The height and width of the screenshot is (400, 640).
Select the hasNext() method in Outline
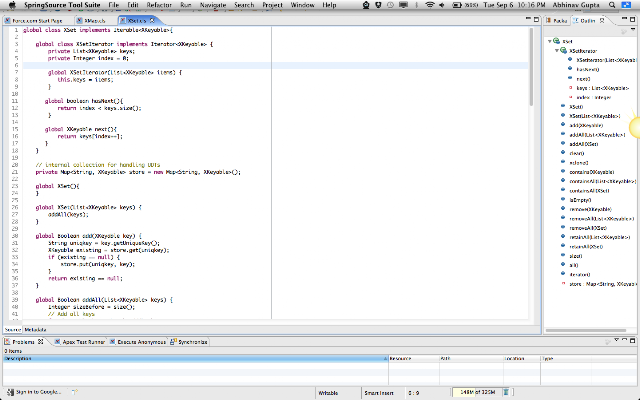[588, 69]
